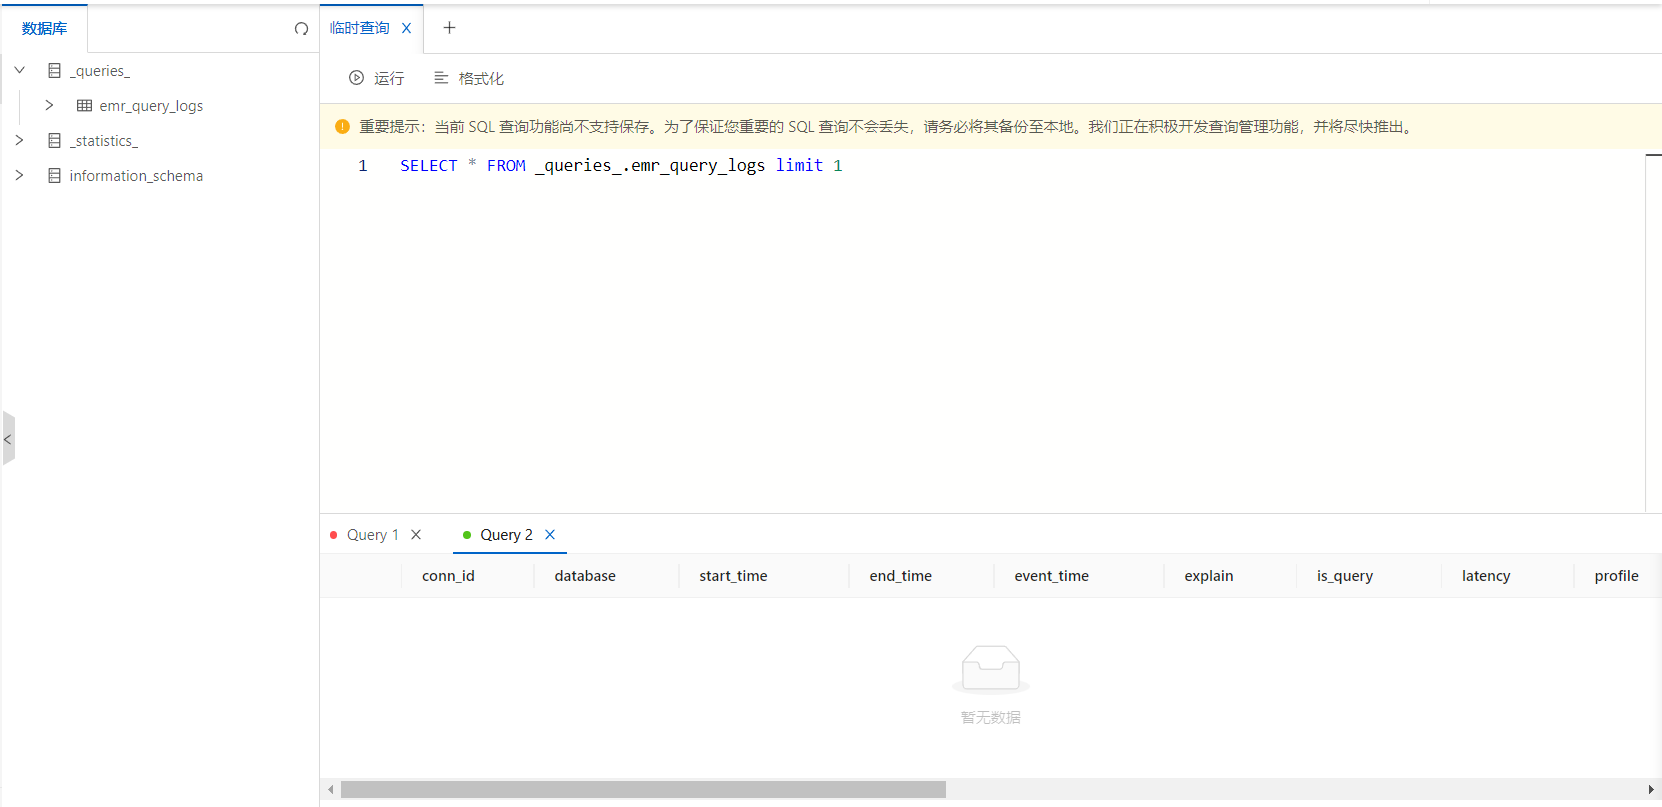Select the 数据库 tab
The height and width of the screenshot is (807, 1662).
pos(44,29)
